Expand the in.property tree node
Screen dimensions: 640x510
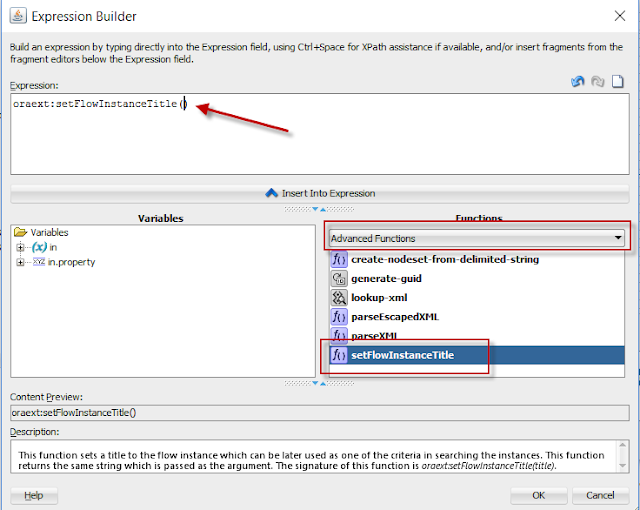pyautogui.click(x=20, y=262)
